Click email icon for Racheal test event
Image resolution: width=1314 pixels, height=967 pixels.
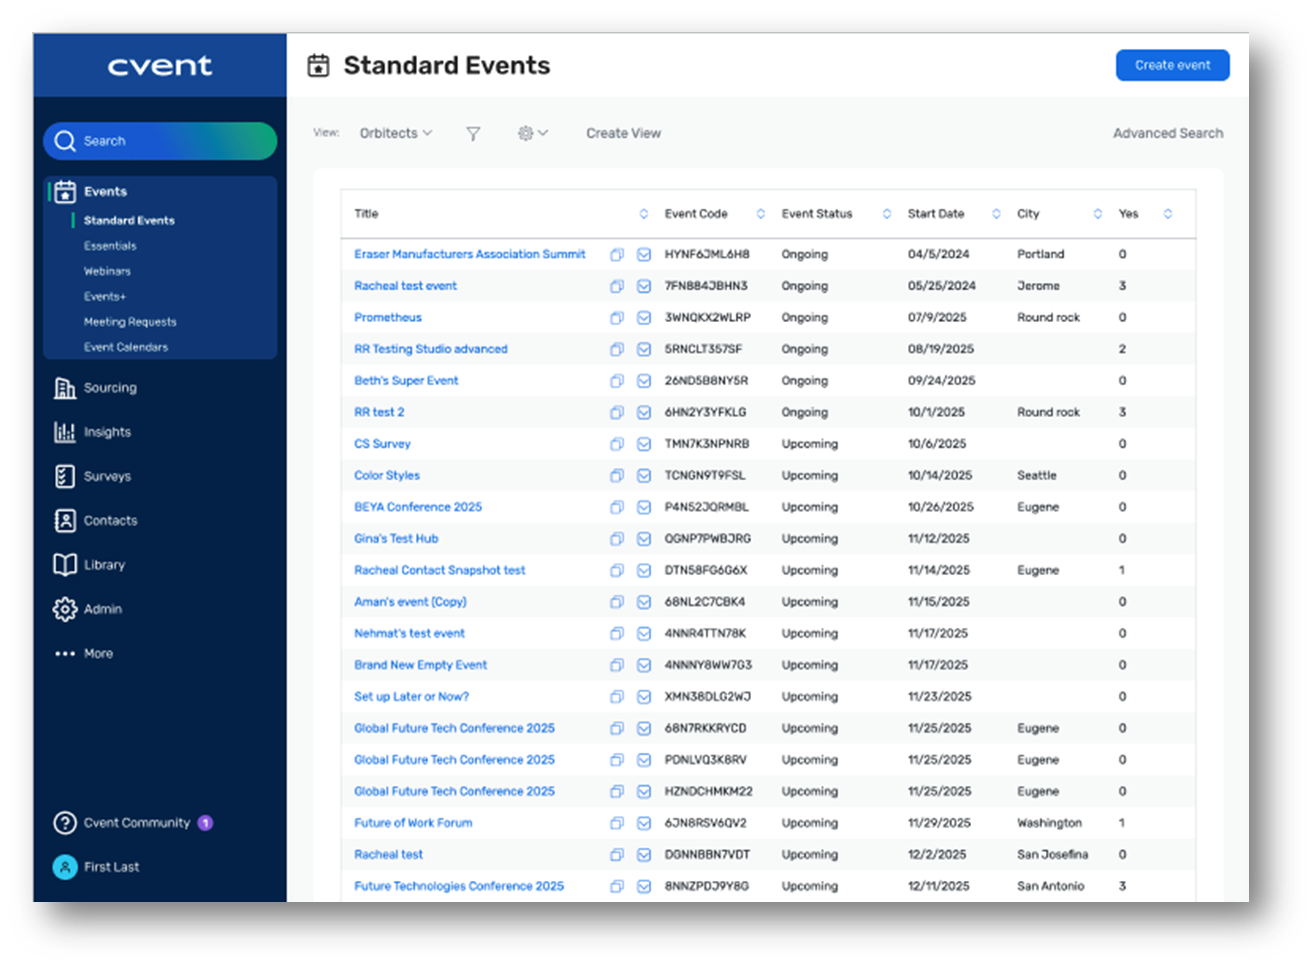644,286
